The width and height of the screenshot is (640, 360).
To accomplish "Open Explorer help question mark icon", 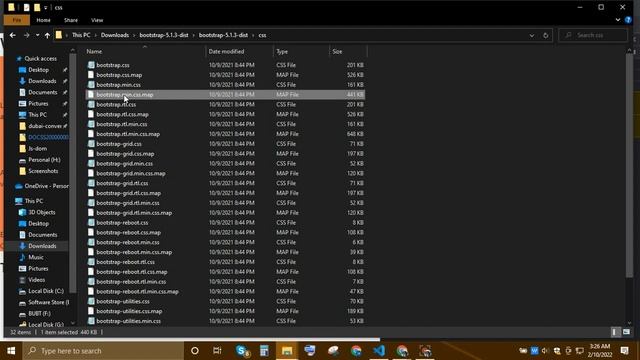I will (x=628, y=20).
